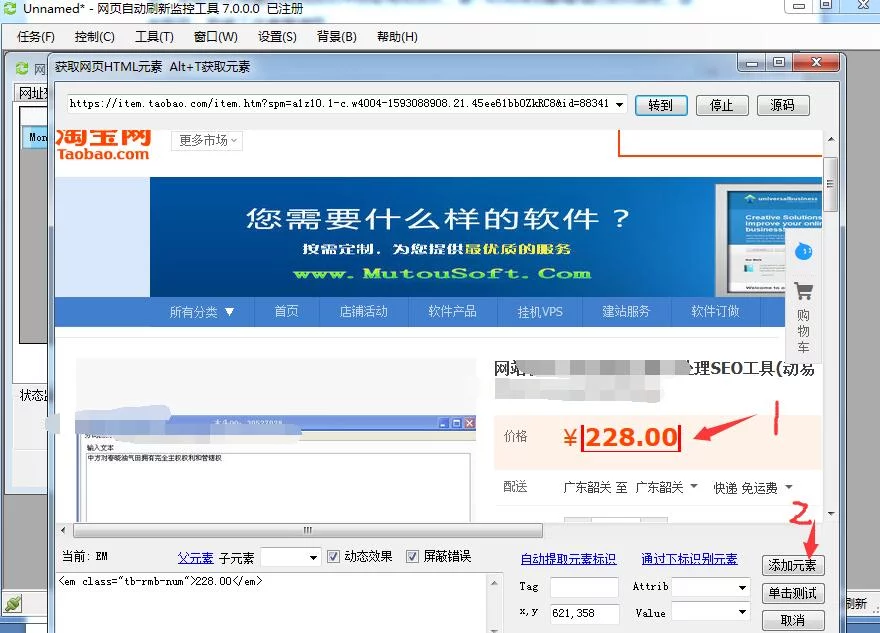Screen dimensions: 880x633
Task: Open the 软件订做 tab
Action: 716,311
